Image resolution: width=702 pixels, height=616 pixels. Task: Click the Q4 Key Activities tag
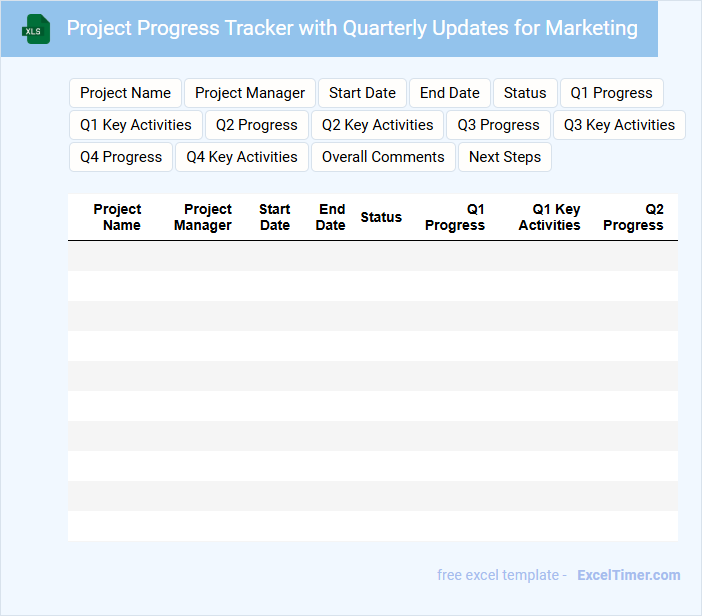242,157
